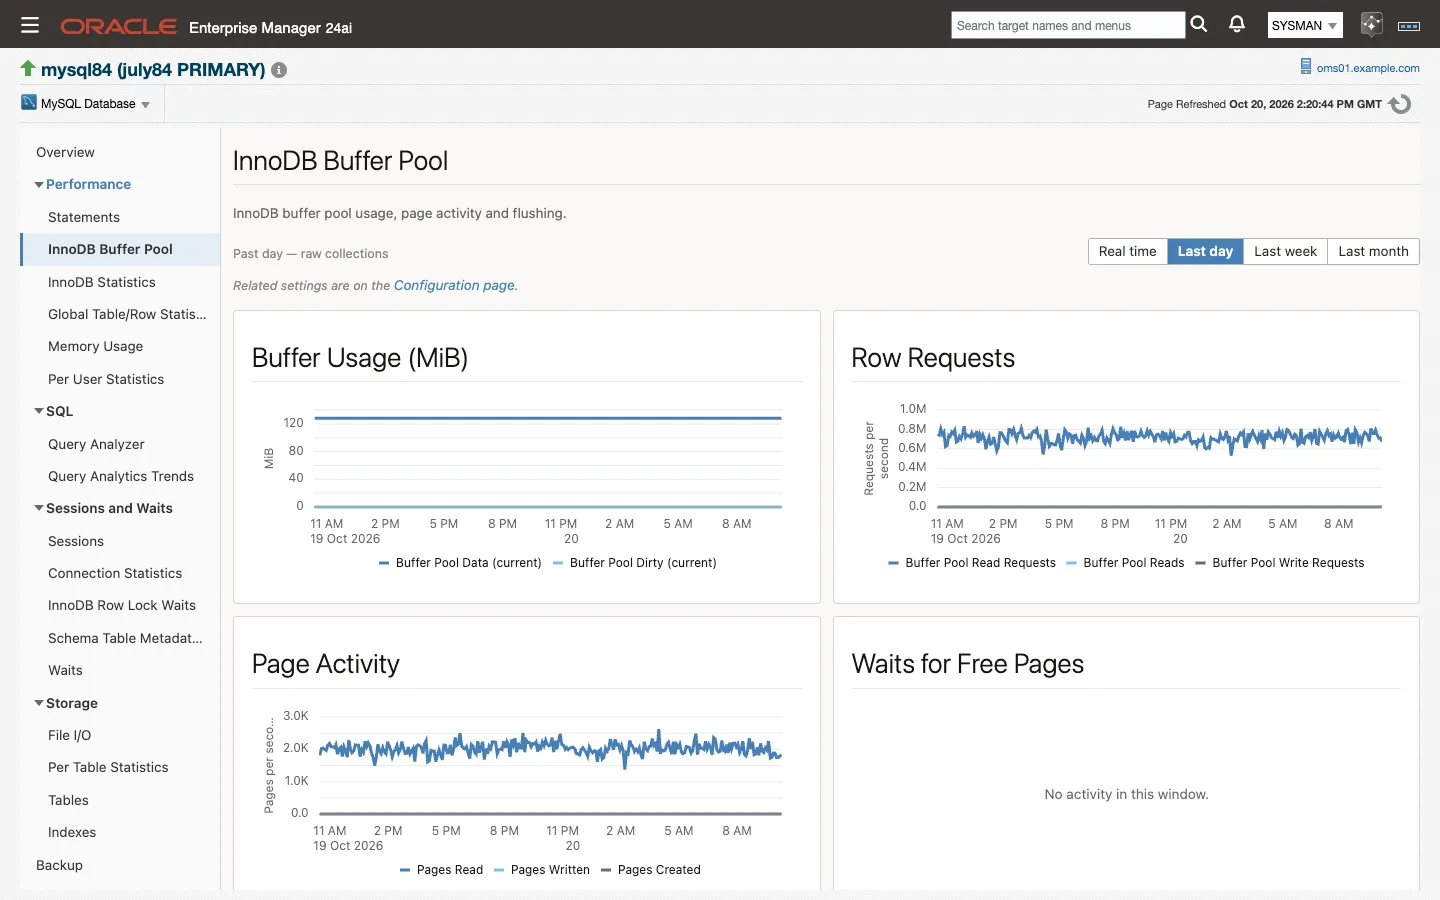
Task: Open the hamburger navigation menu
Action: [30, 26]
